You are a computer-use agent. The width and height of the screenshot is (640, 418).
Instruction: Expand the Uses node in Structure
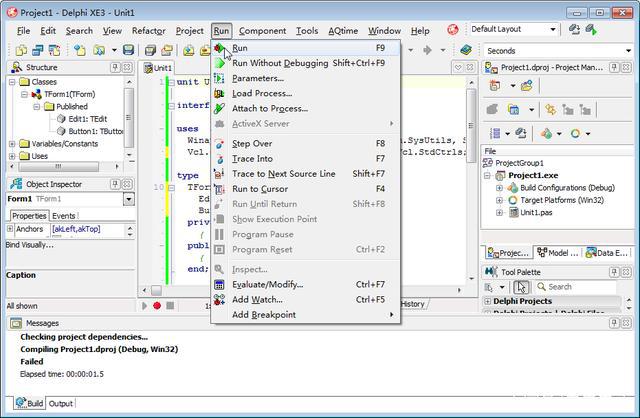[x=12, y=156]
